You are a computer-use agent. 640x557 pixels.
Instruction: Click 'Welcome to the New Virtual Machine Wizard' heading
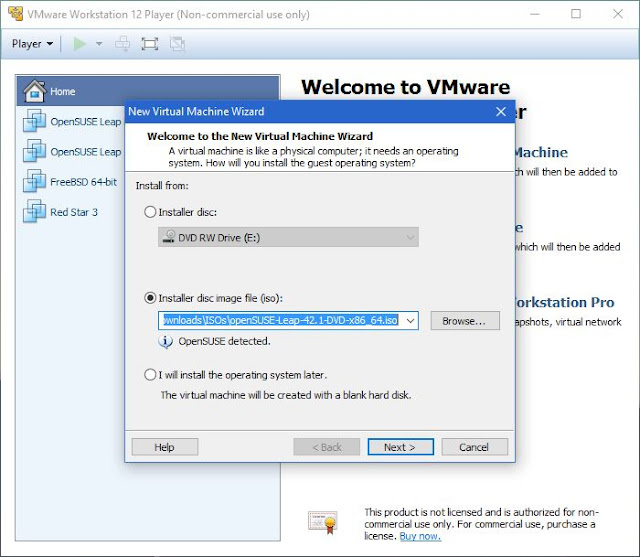(260, 136)
